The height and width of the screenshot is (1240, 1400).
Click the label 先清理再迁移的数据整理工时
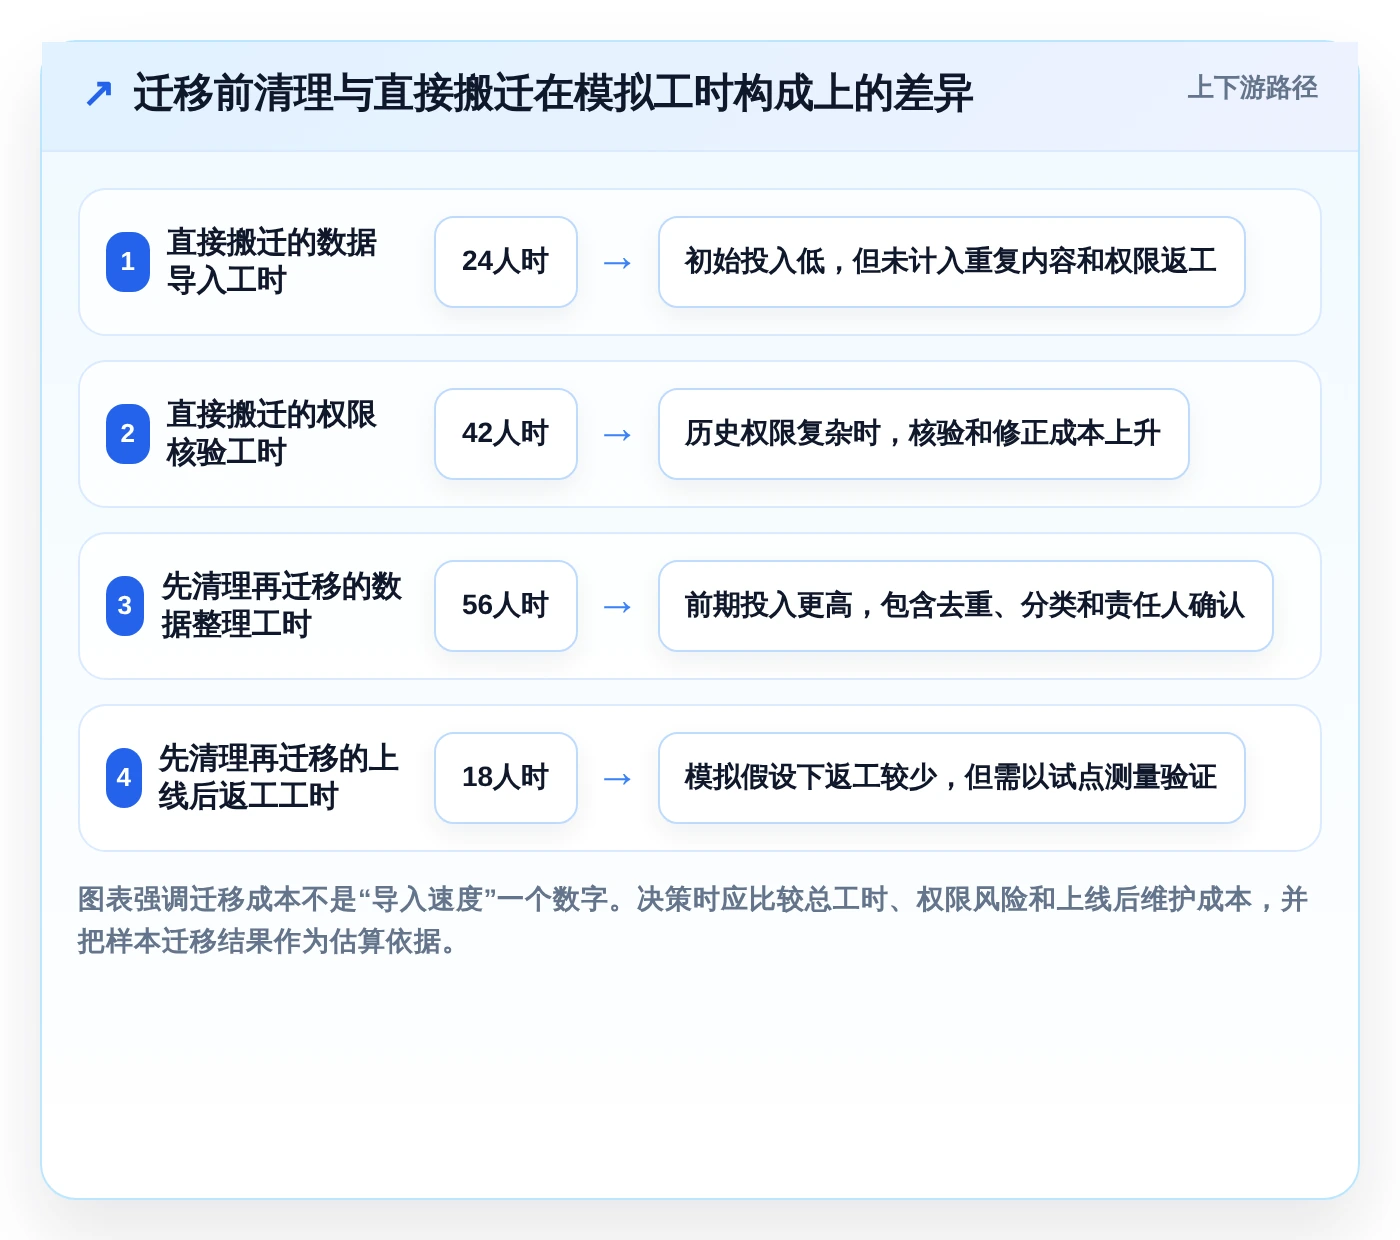click(x=282, y=606)
